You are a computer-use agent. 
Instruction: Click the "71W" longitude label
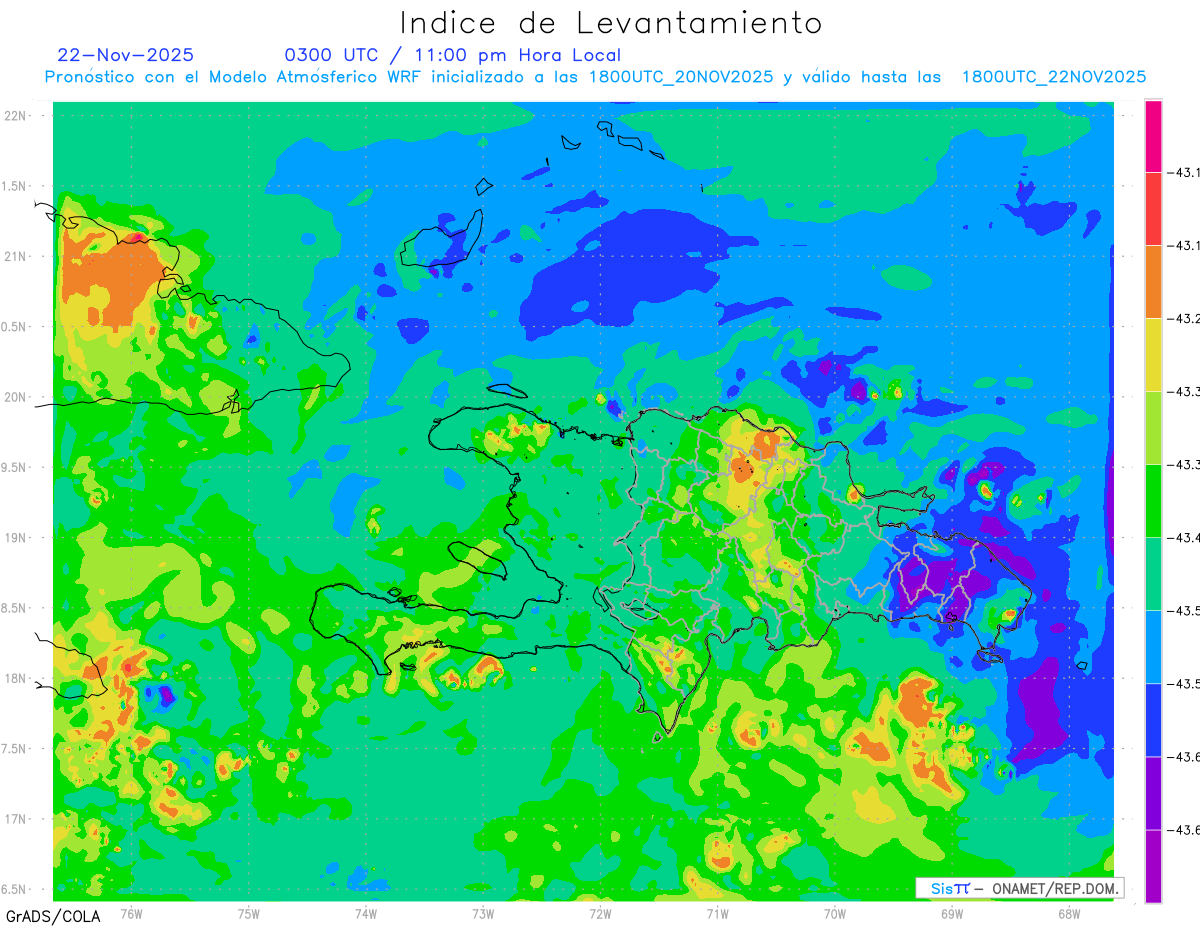[x=717, y=914]
